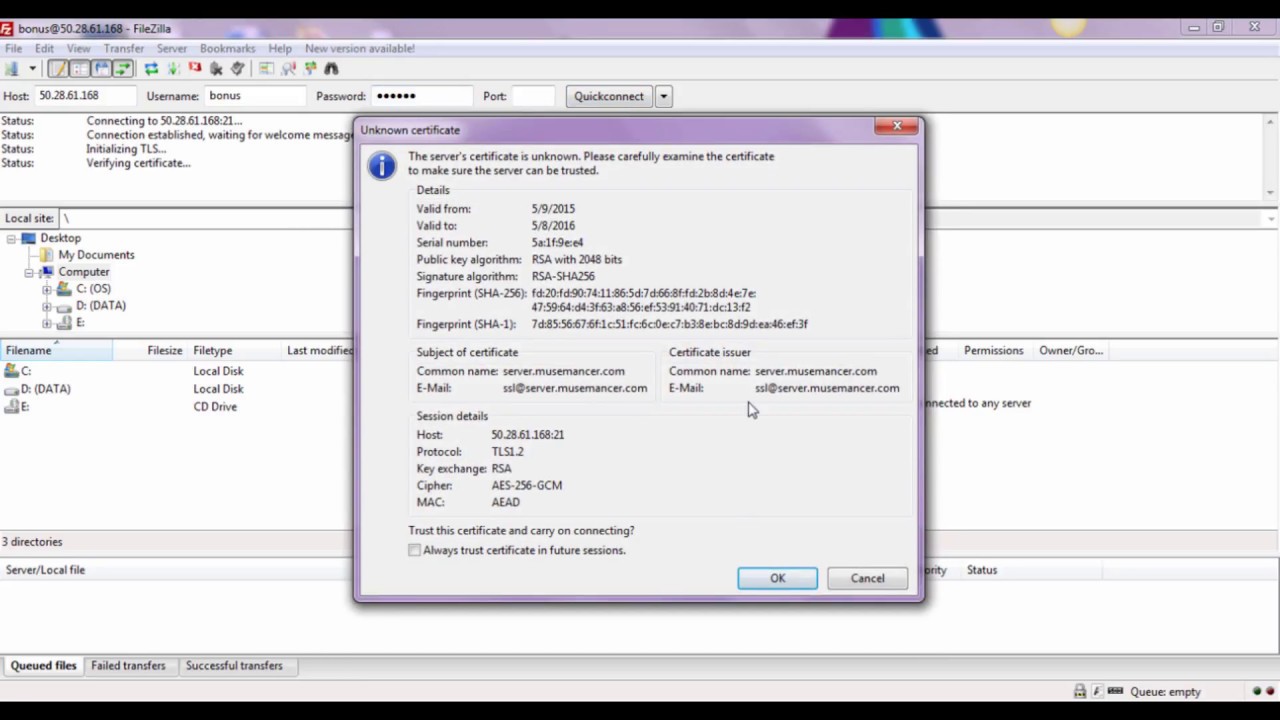
Task: Toggle transfer queue display icon
Action: (x=122, y=68)
